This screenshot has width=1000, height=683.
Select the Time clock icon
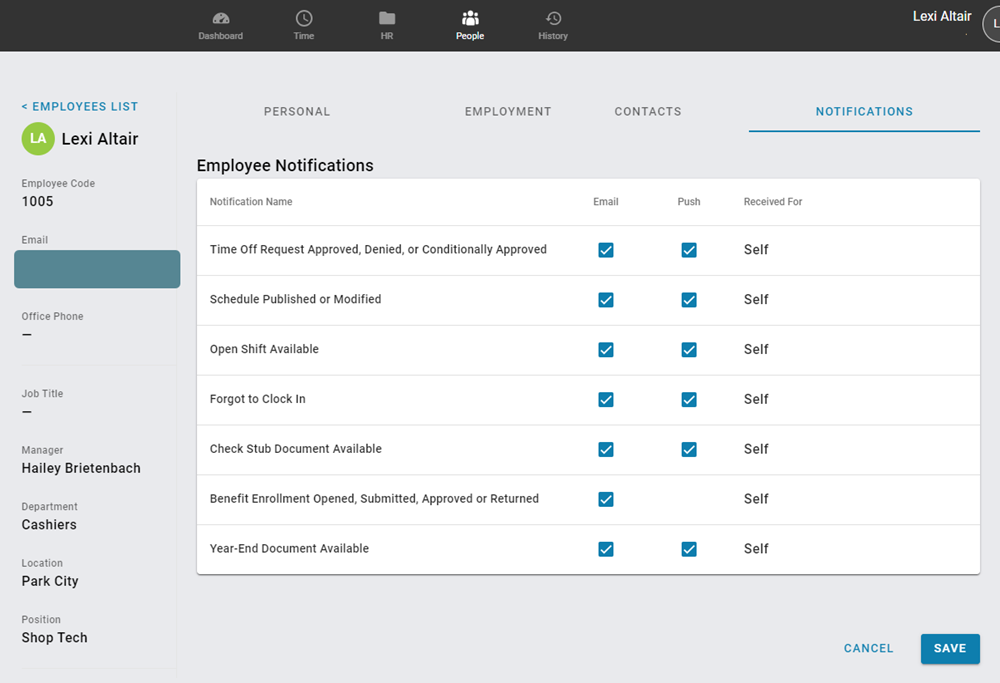(x=303, y=24)
